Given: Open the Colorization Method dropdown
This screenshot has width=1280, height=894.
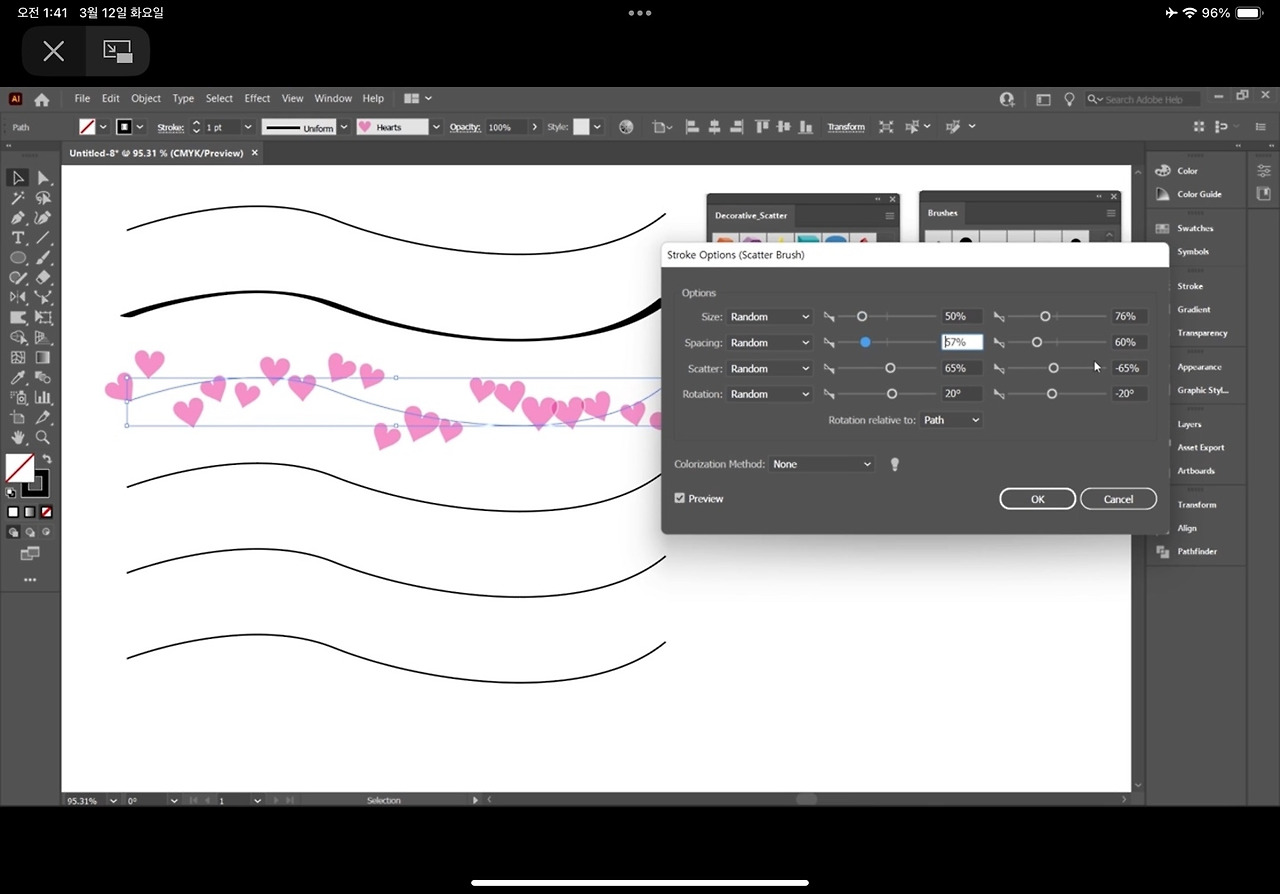Looking at the screenshot, I should (823, 464).
